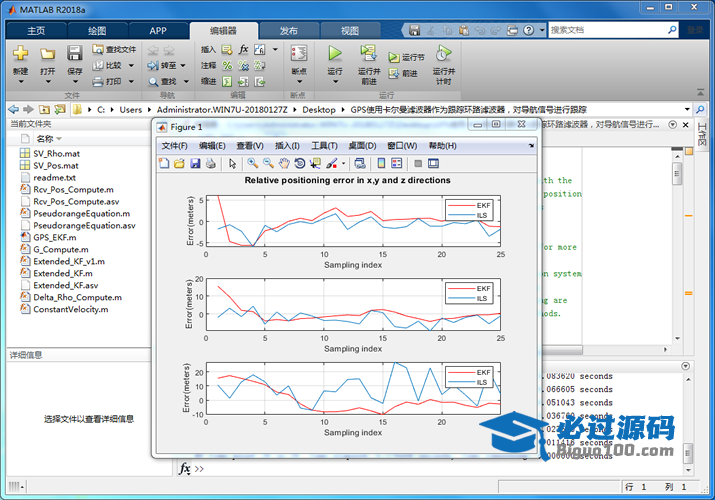Click Find (查找) in navigation group

click(163, 82)
